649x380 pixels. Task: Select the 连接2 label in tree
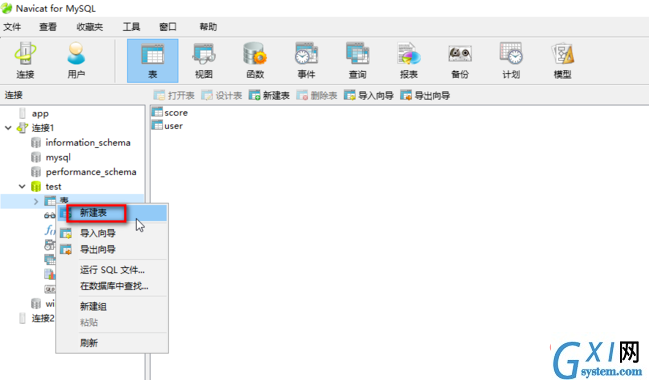(x=43, y=318)
